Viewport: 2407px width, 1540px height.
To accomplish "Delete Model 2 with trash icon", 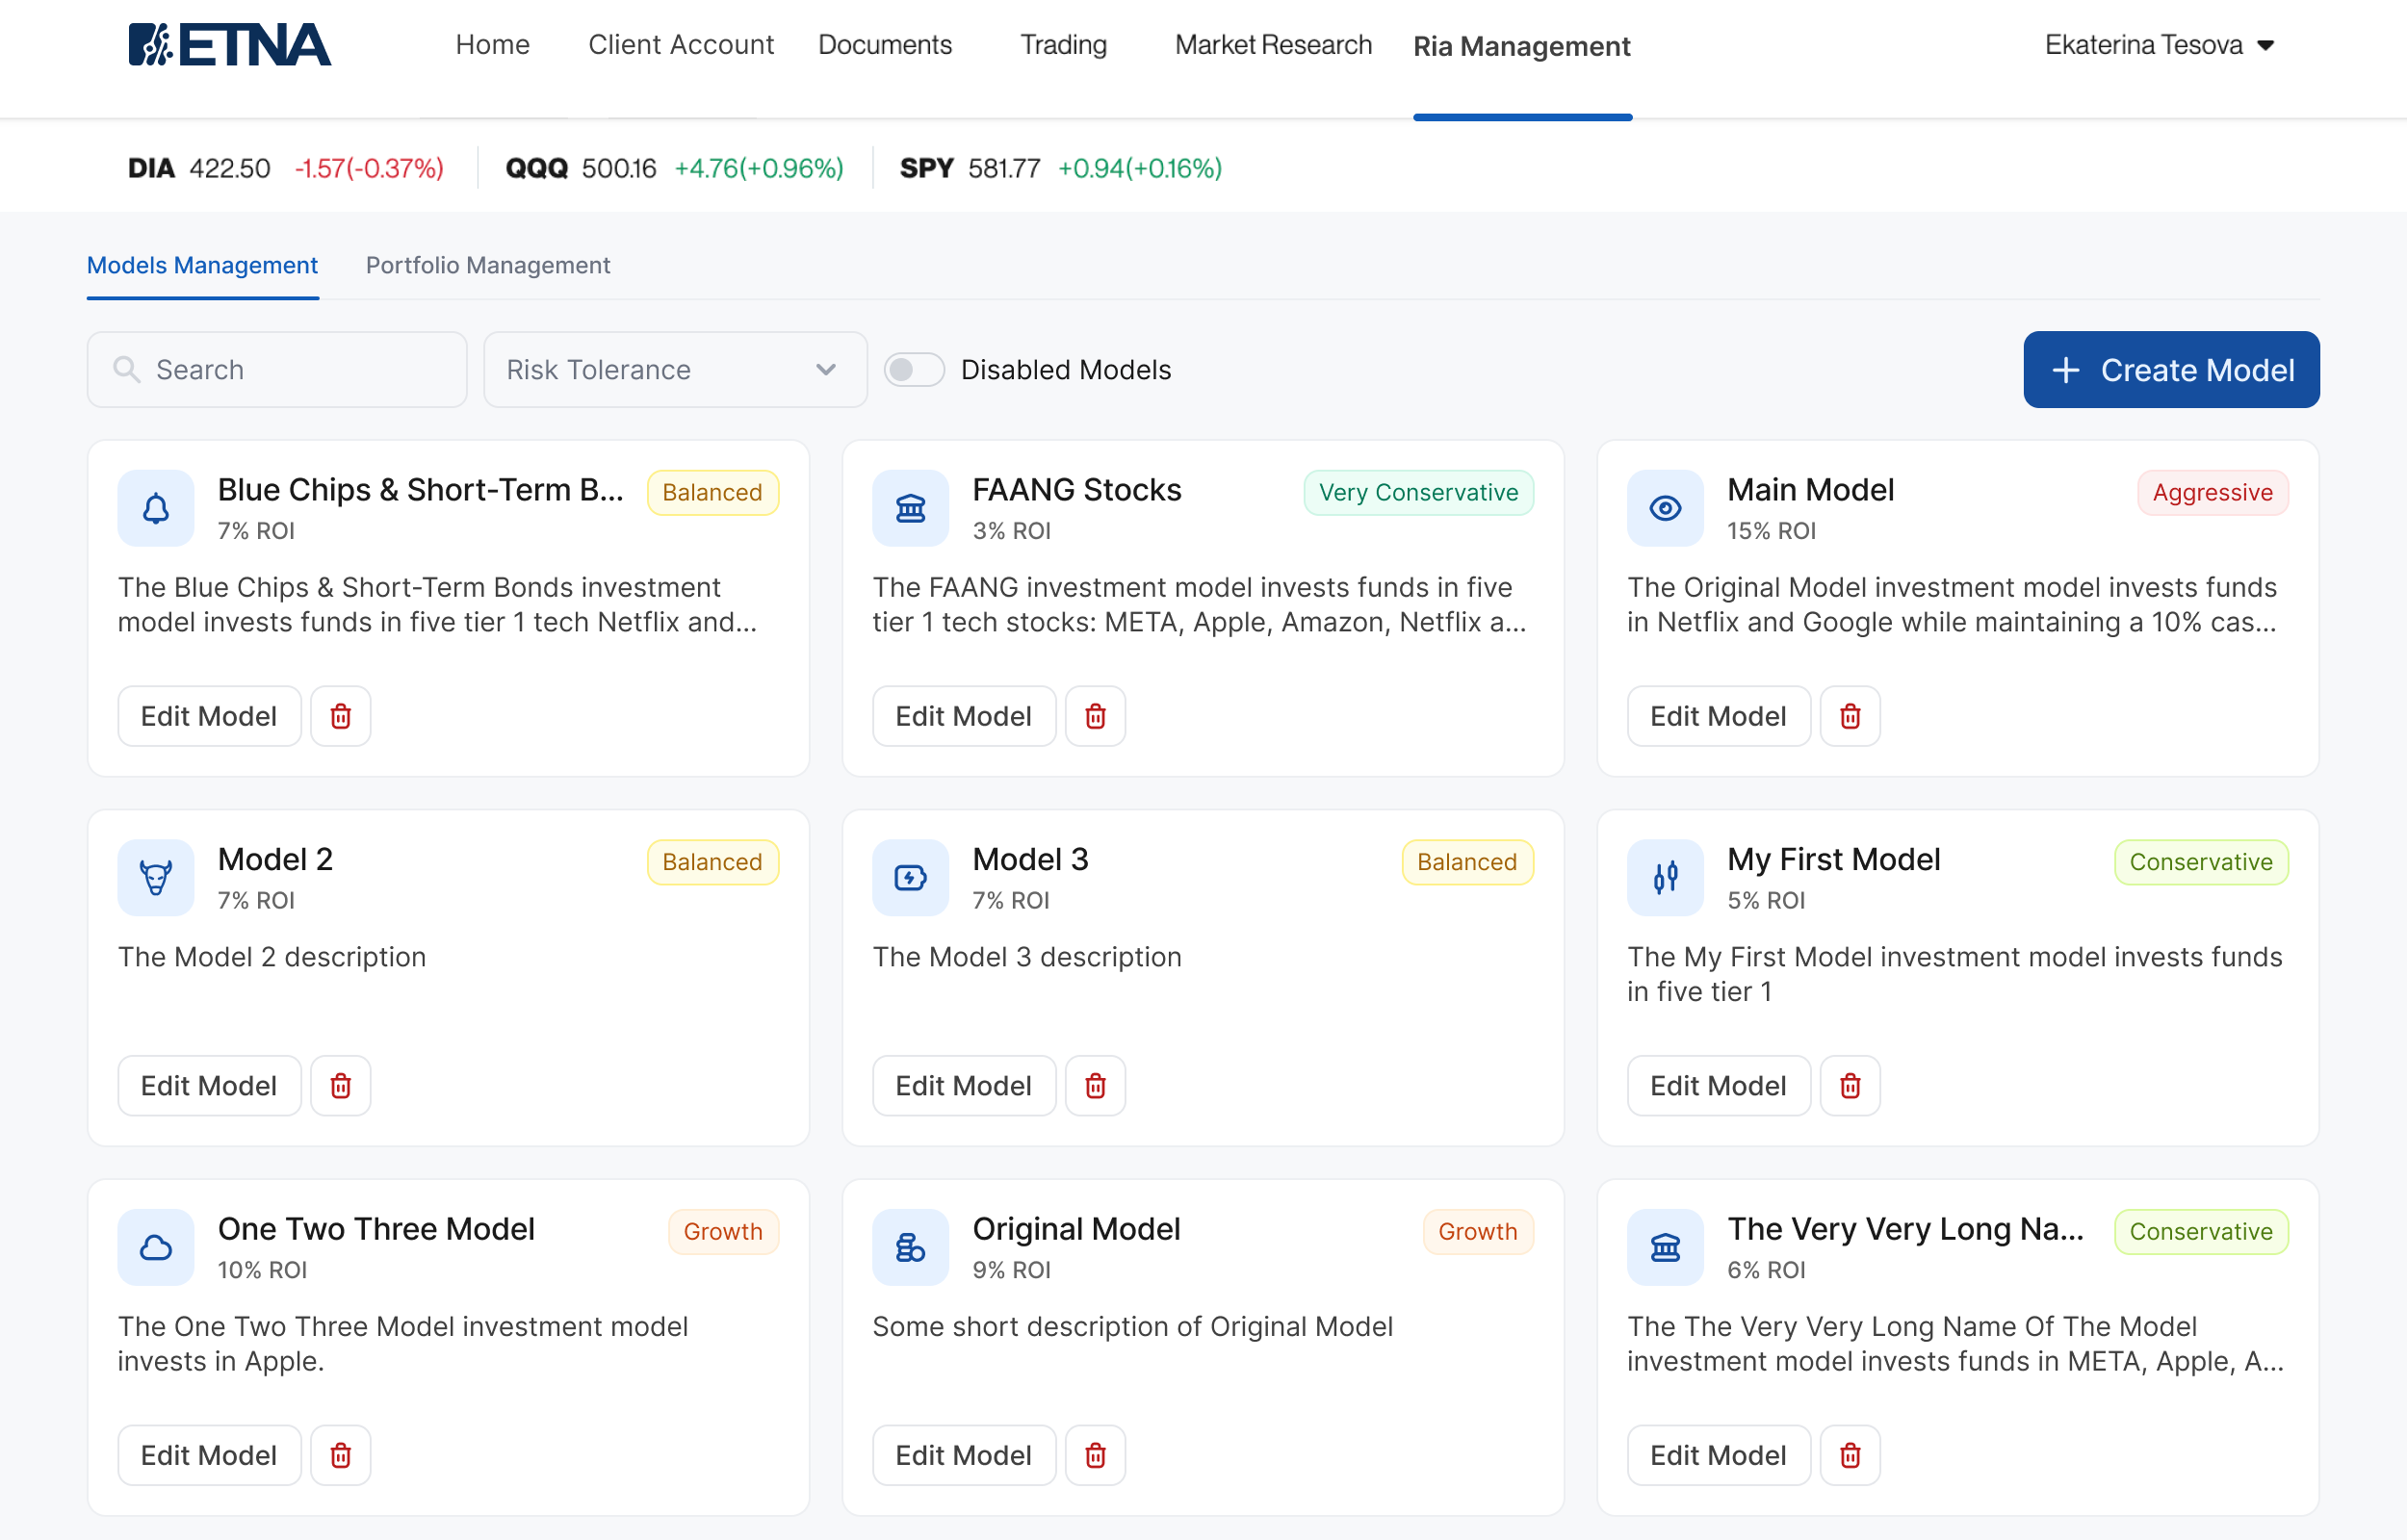I will (341, 1085).
